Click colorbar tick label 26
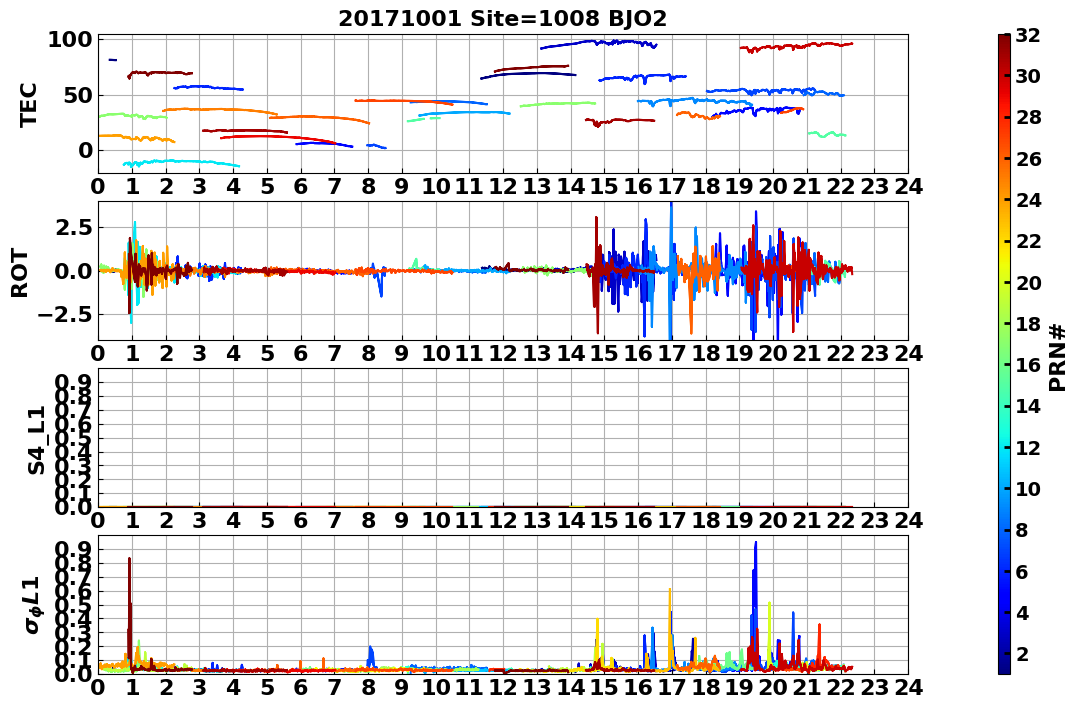Screen dimensions: 1077x709 pos(1028,159)
